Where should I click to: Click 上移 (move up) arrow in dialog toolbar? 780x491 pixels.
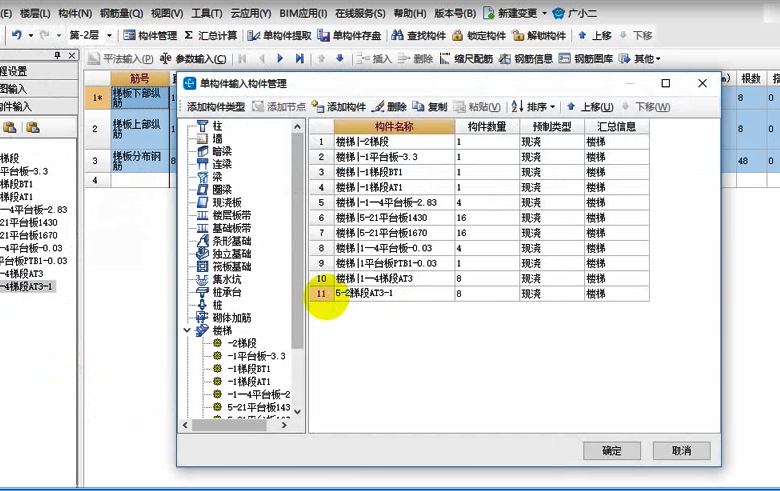pos(571,107)
